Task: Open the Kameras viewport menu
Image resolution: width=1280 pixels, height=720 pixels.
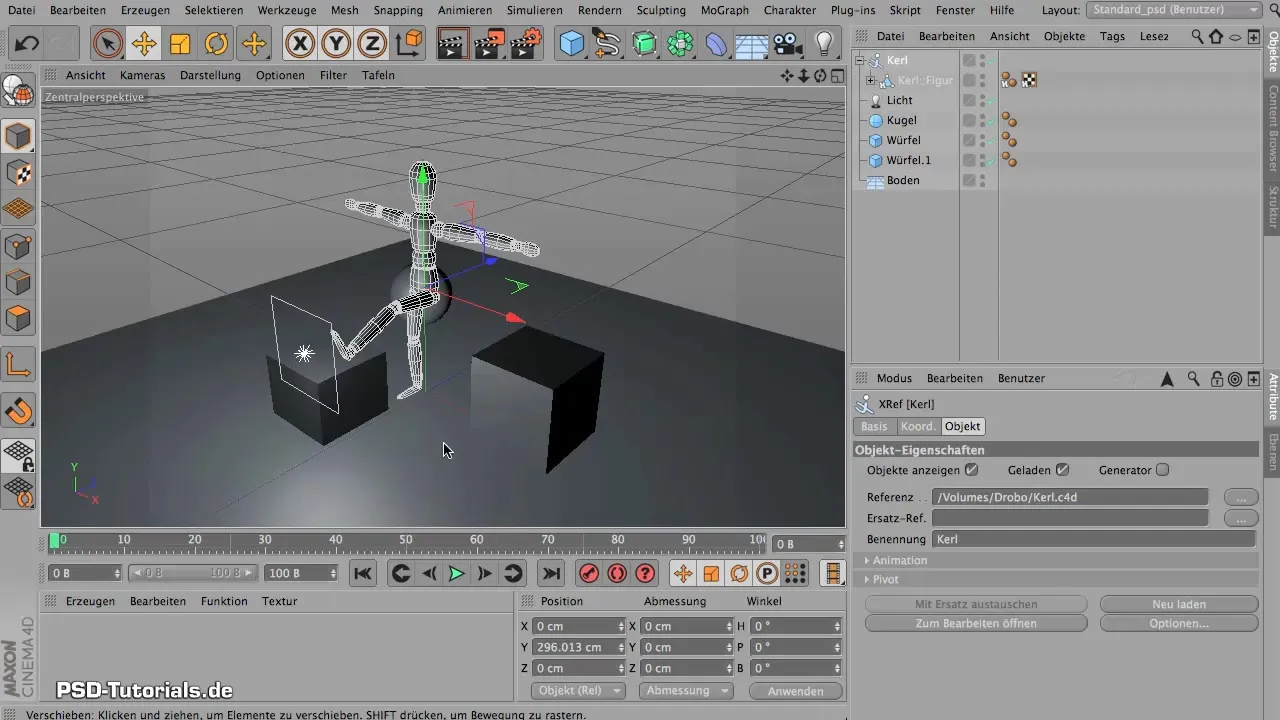Action: [142, 75]
